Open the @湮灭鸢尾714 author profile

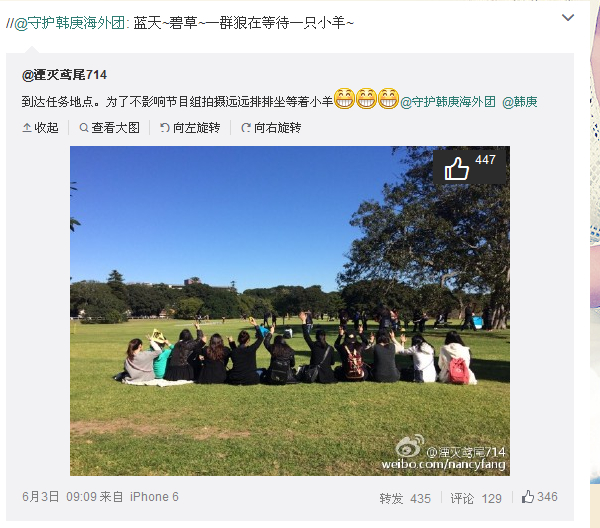[x=64, y=75]
